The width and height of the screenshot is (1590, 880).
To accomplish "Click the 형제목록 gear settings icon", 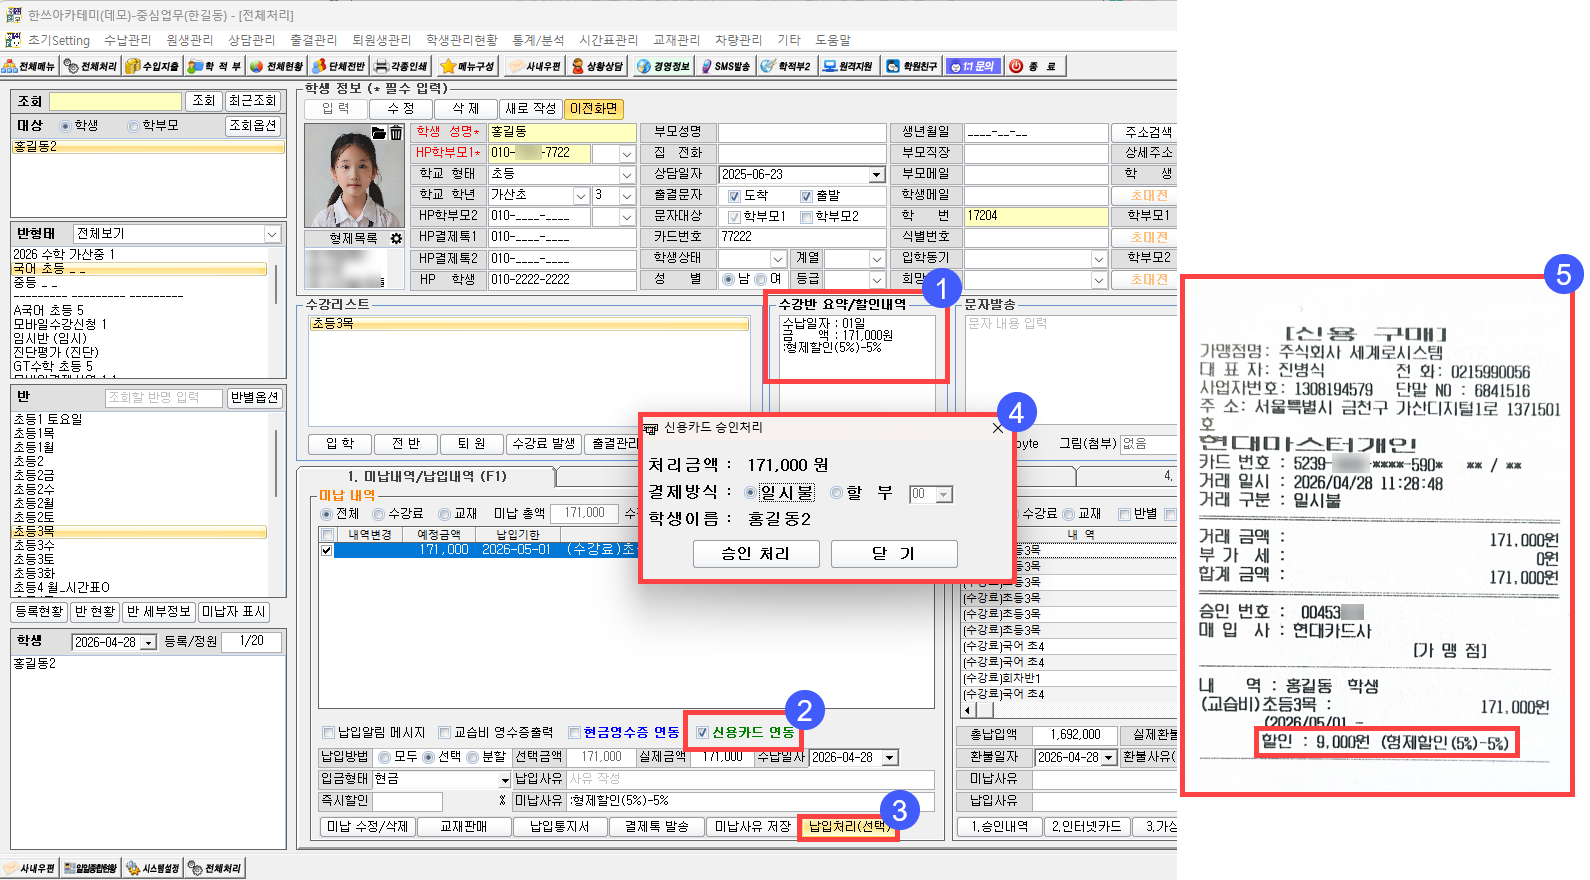I will point(396,239).
